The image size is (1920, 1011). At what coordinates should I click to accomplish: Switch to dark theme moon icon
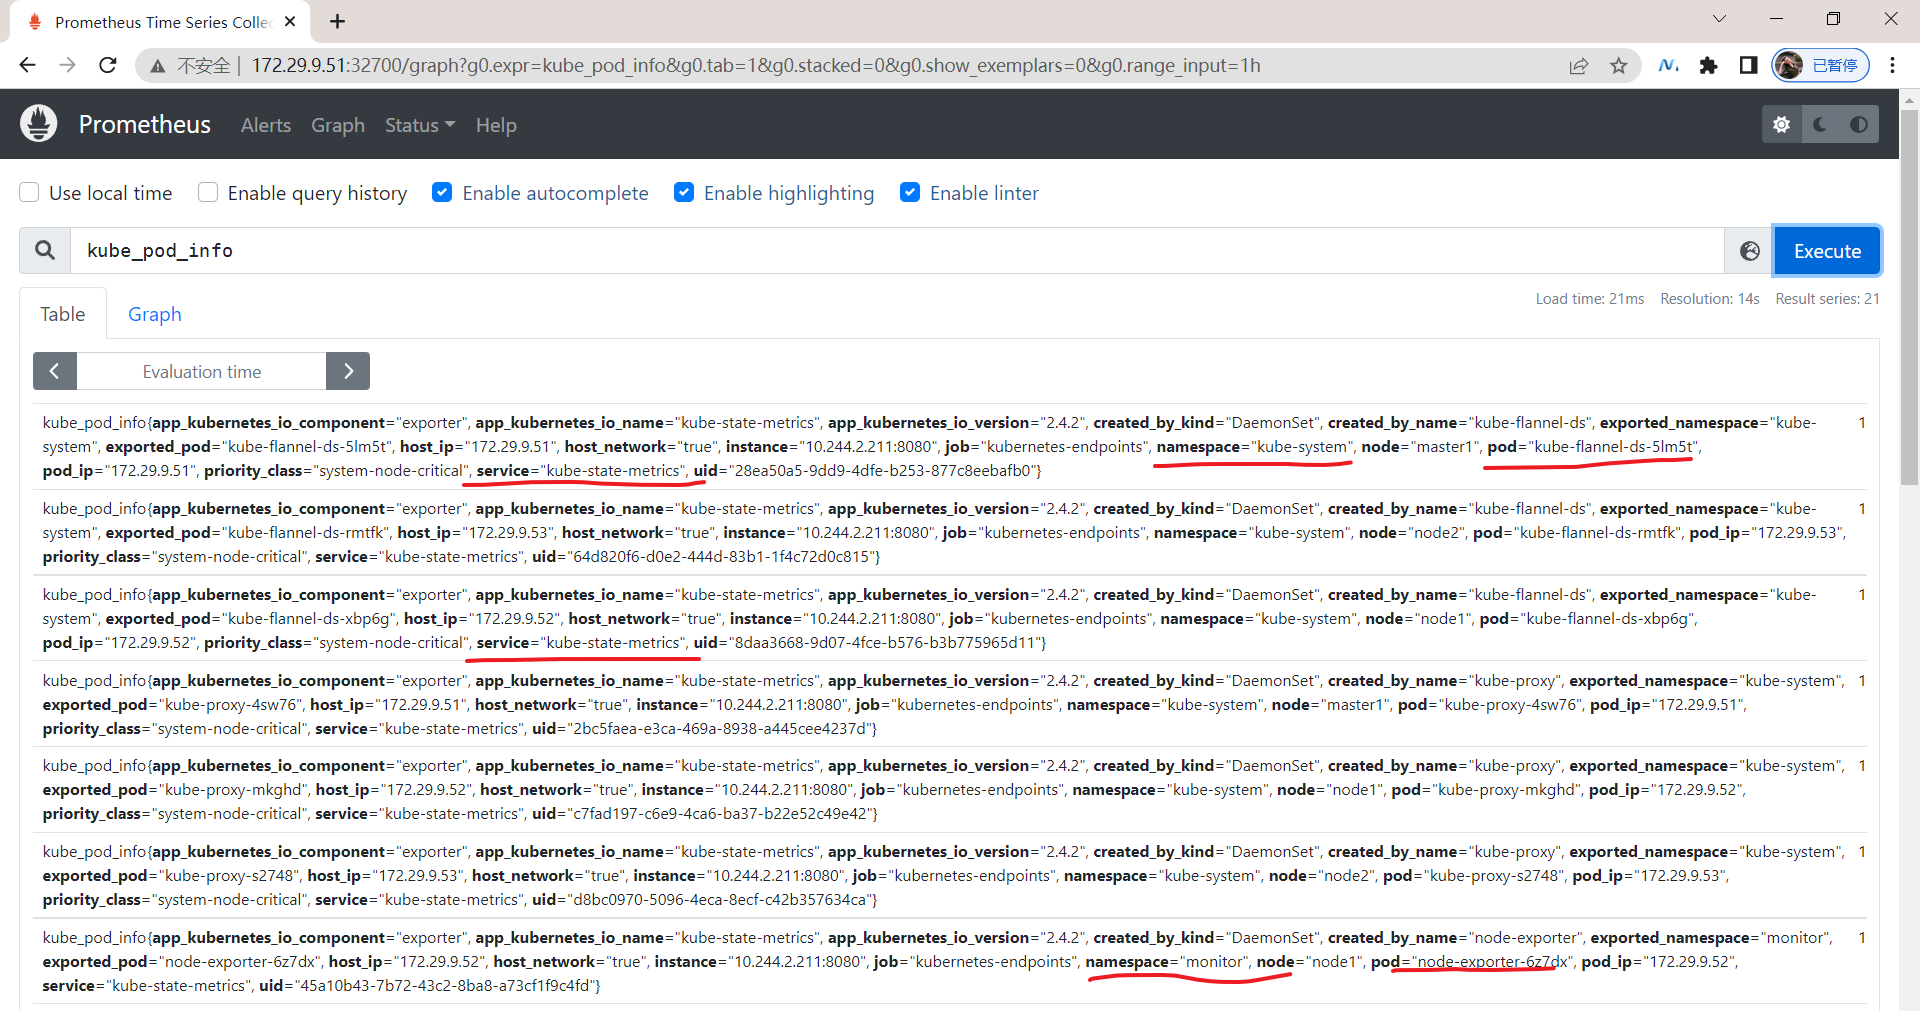[x=1820, y=125]
